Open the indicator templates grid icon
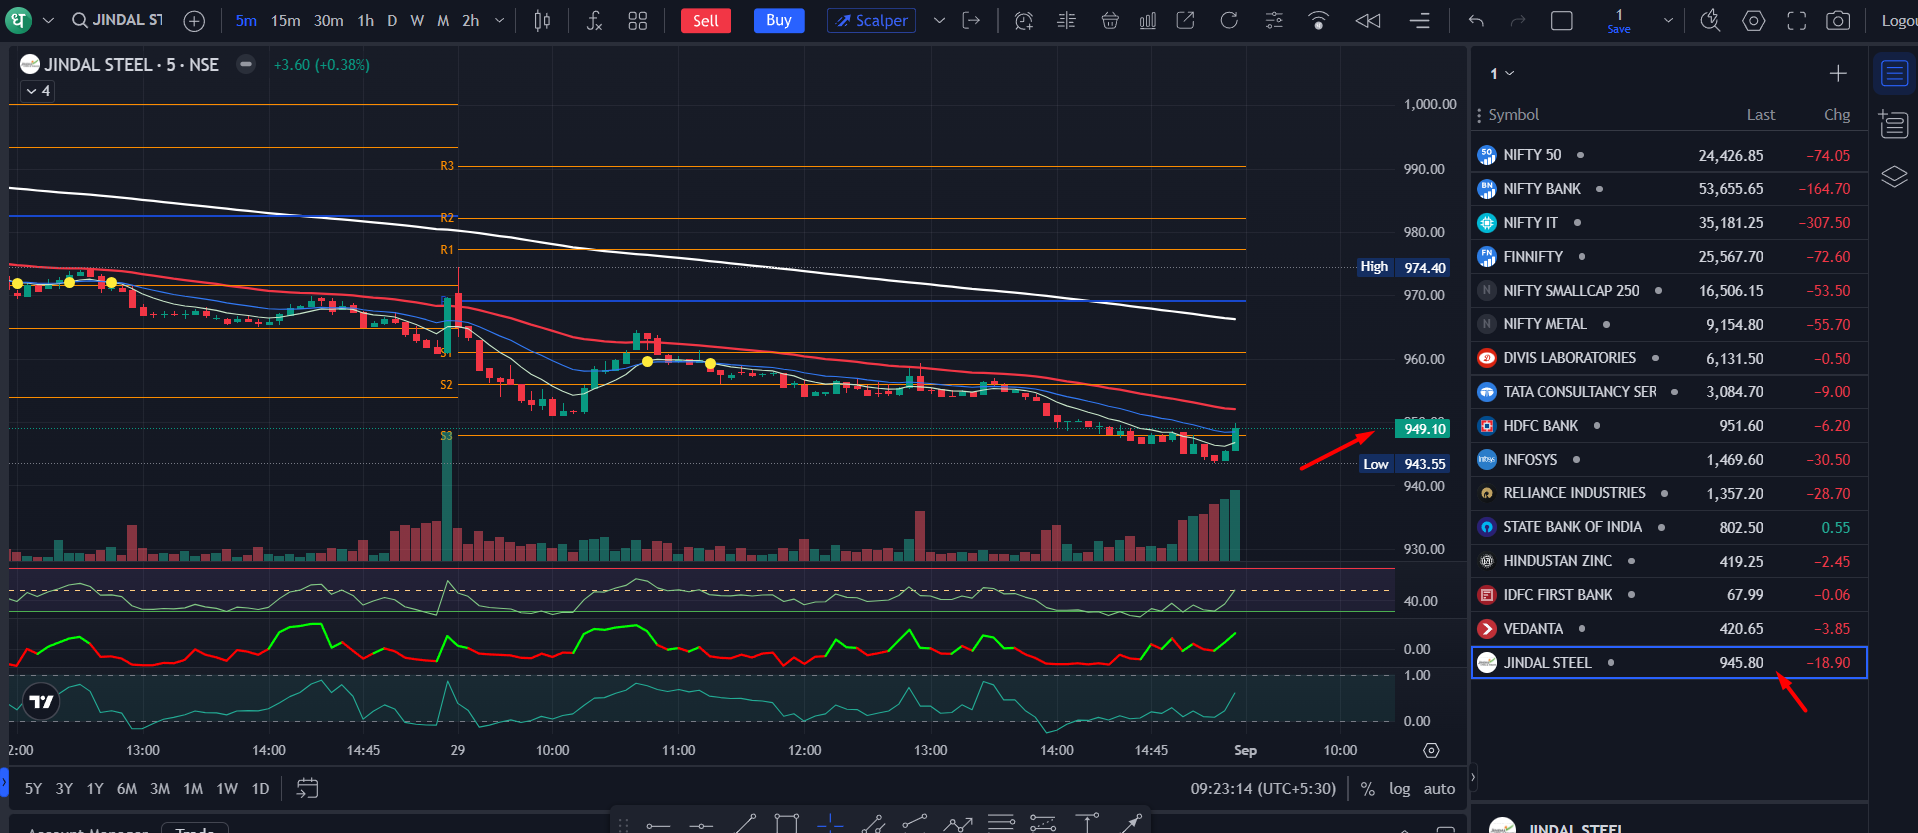The width and height of the screenshot is (1918, 833). click(638, 20)
